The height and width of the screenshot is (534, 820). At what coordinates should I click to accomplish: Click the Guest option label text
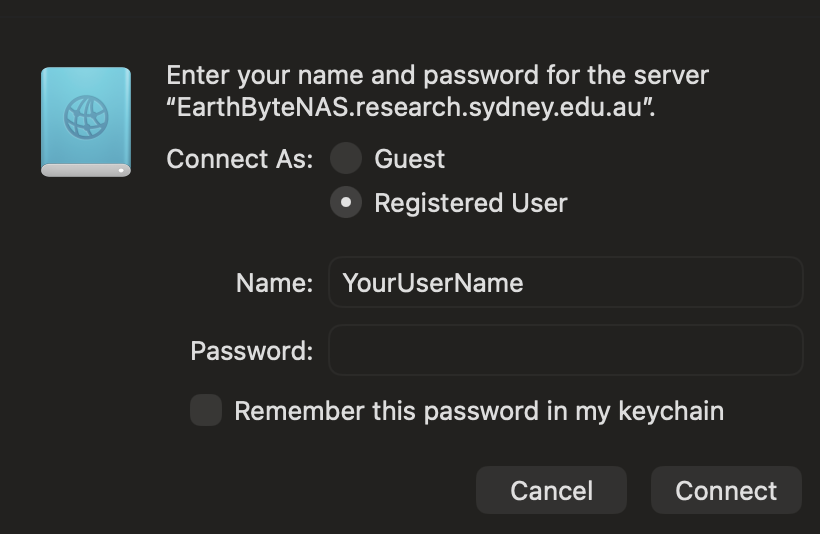[x=409, y=159]
